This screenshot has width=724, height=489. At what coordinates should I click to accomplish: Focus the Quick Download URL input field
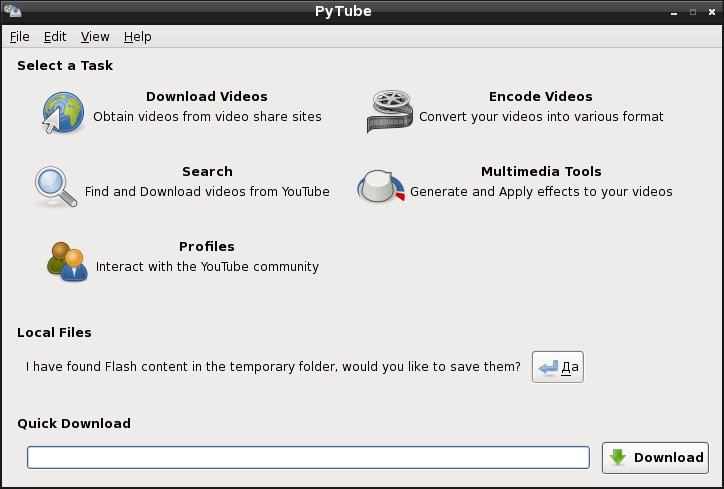[x=308, y=457]
